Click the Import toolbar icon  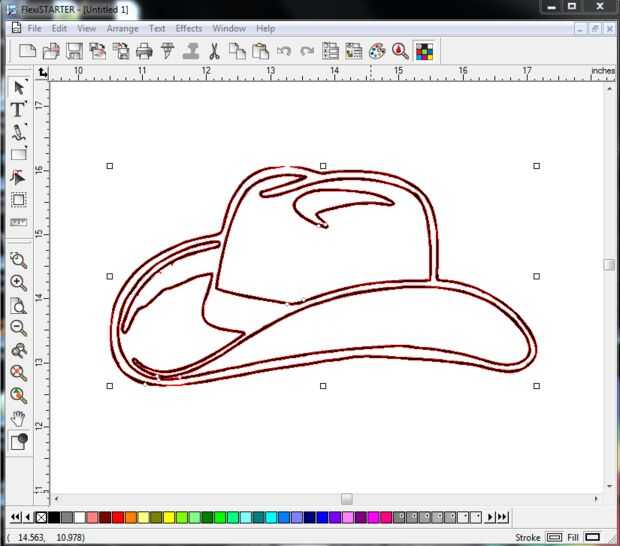click(97, 51)
